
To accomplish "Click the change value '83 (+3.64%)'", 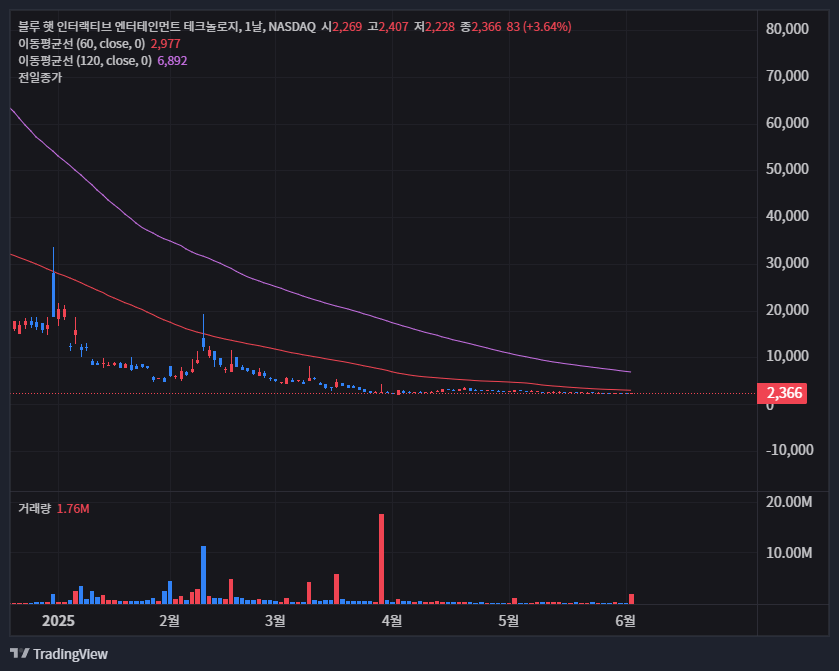I will coord(539,26).
